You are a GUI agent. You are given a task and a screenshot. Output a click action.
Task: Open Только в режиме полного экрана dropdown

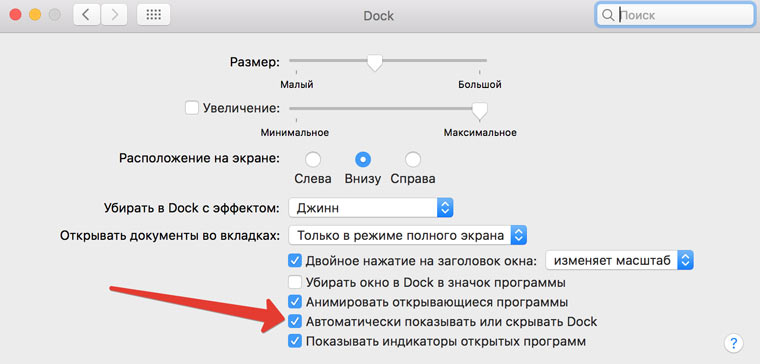pyautogui.click(x=408, y=236)
